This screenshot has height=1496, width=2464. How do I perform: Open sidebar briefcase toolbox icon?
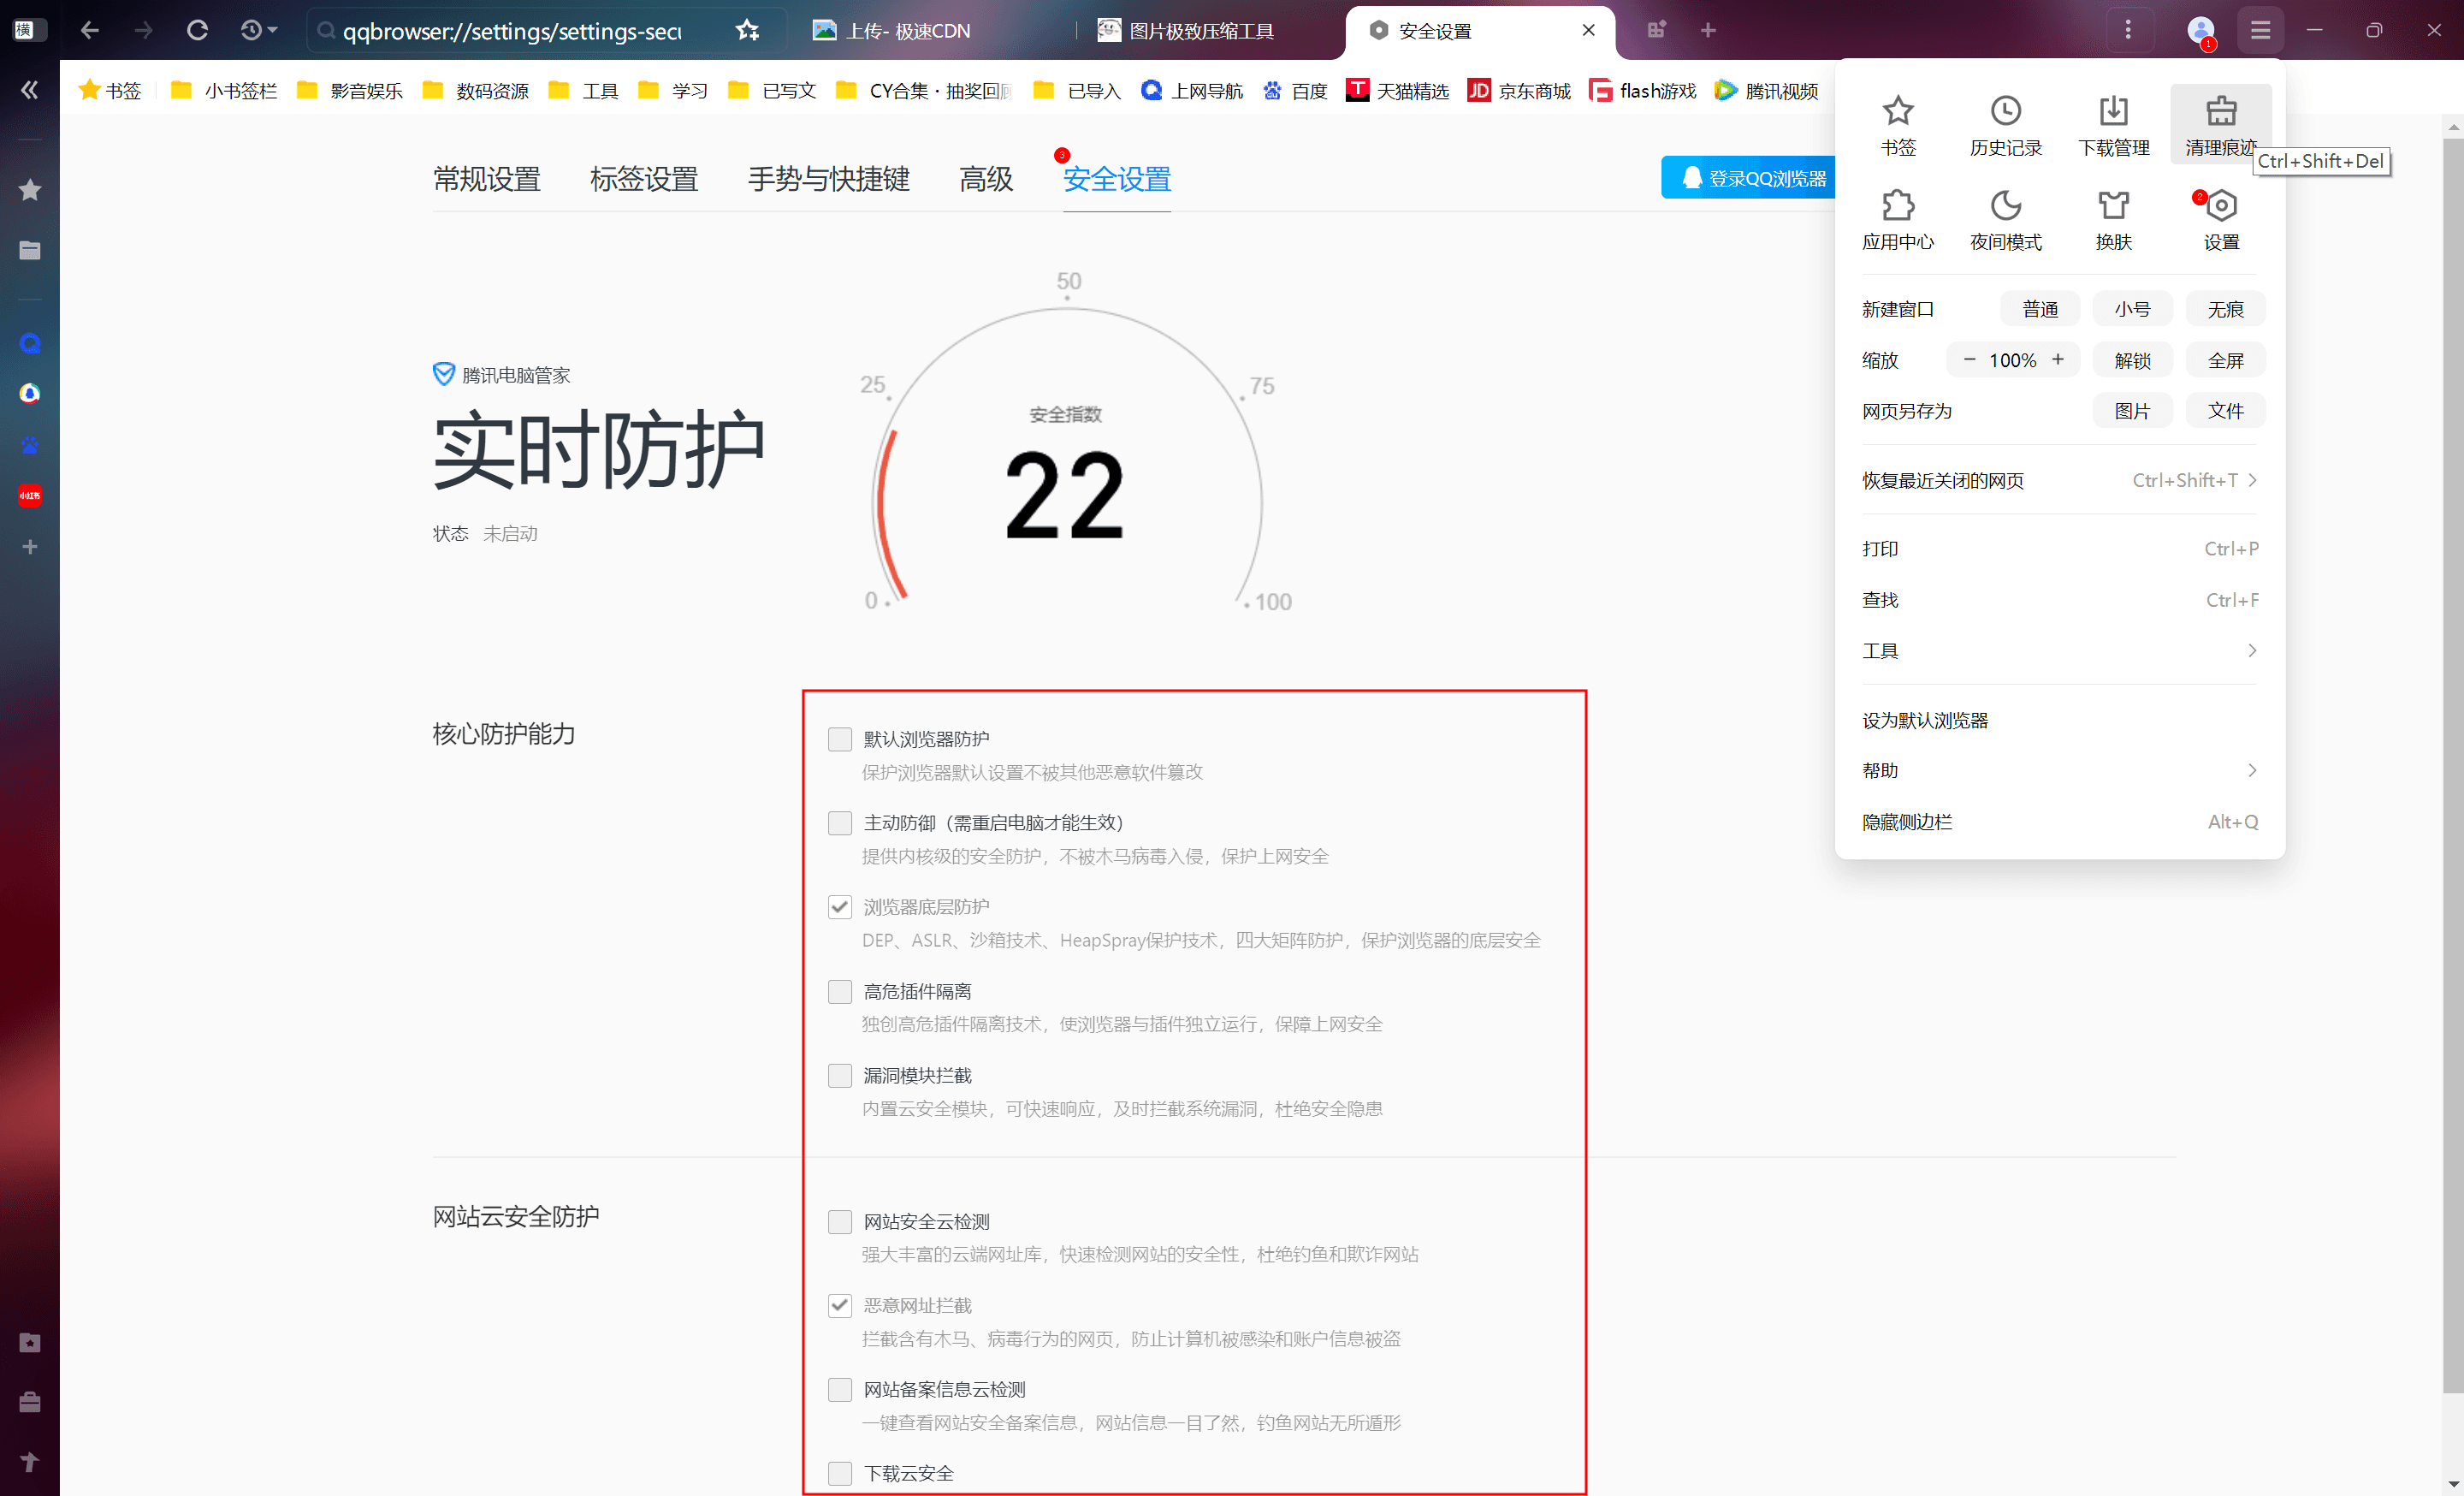point(30,1402)
